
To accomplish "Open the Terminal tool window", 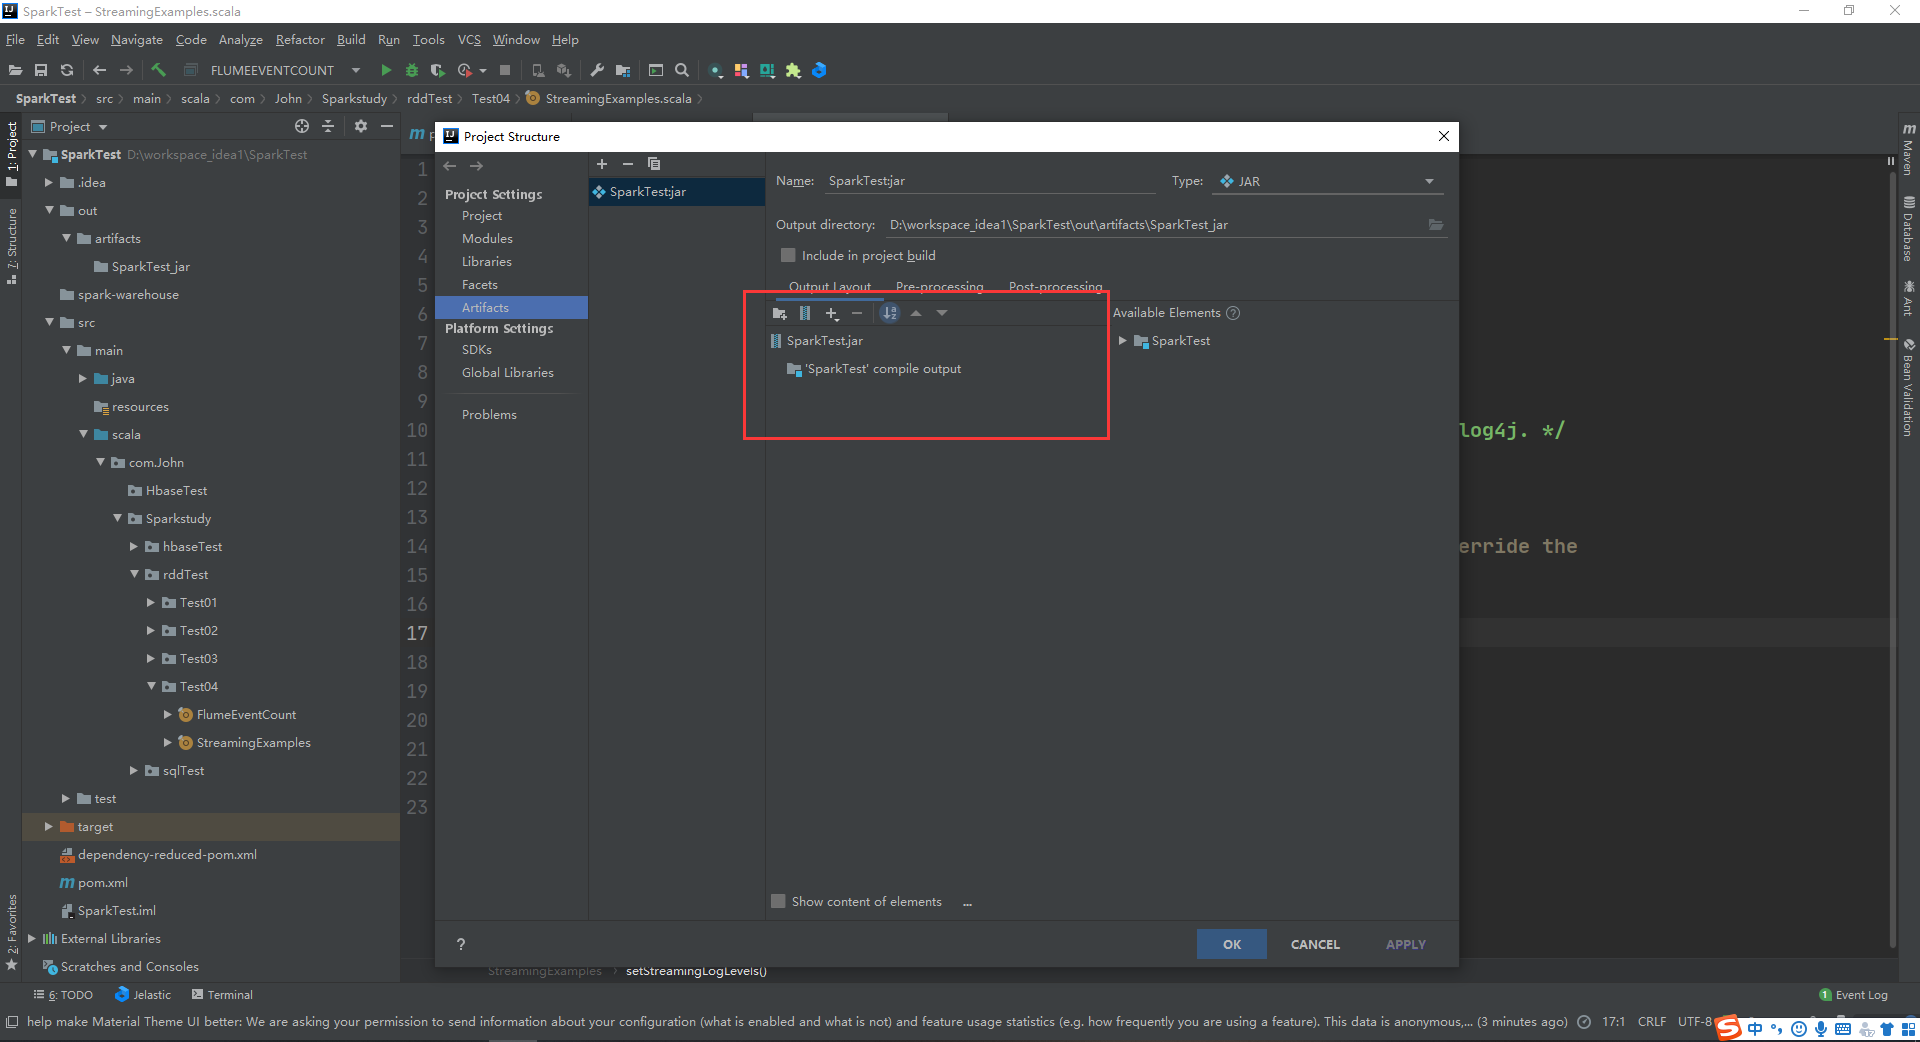I will [x=222, y=995].
